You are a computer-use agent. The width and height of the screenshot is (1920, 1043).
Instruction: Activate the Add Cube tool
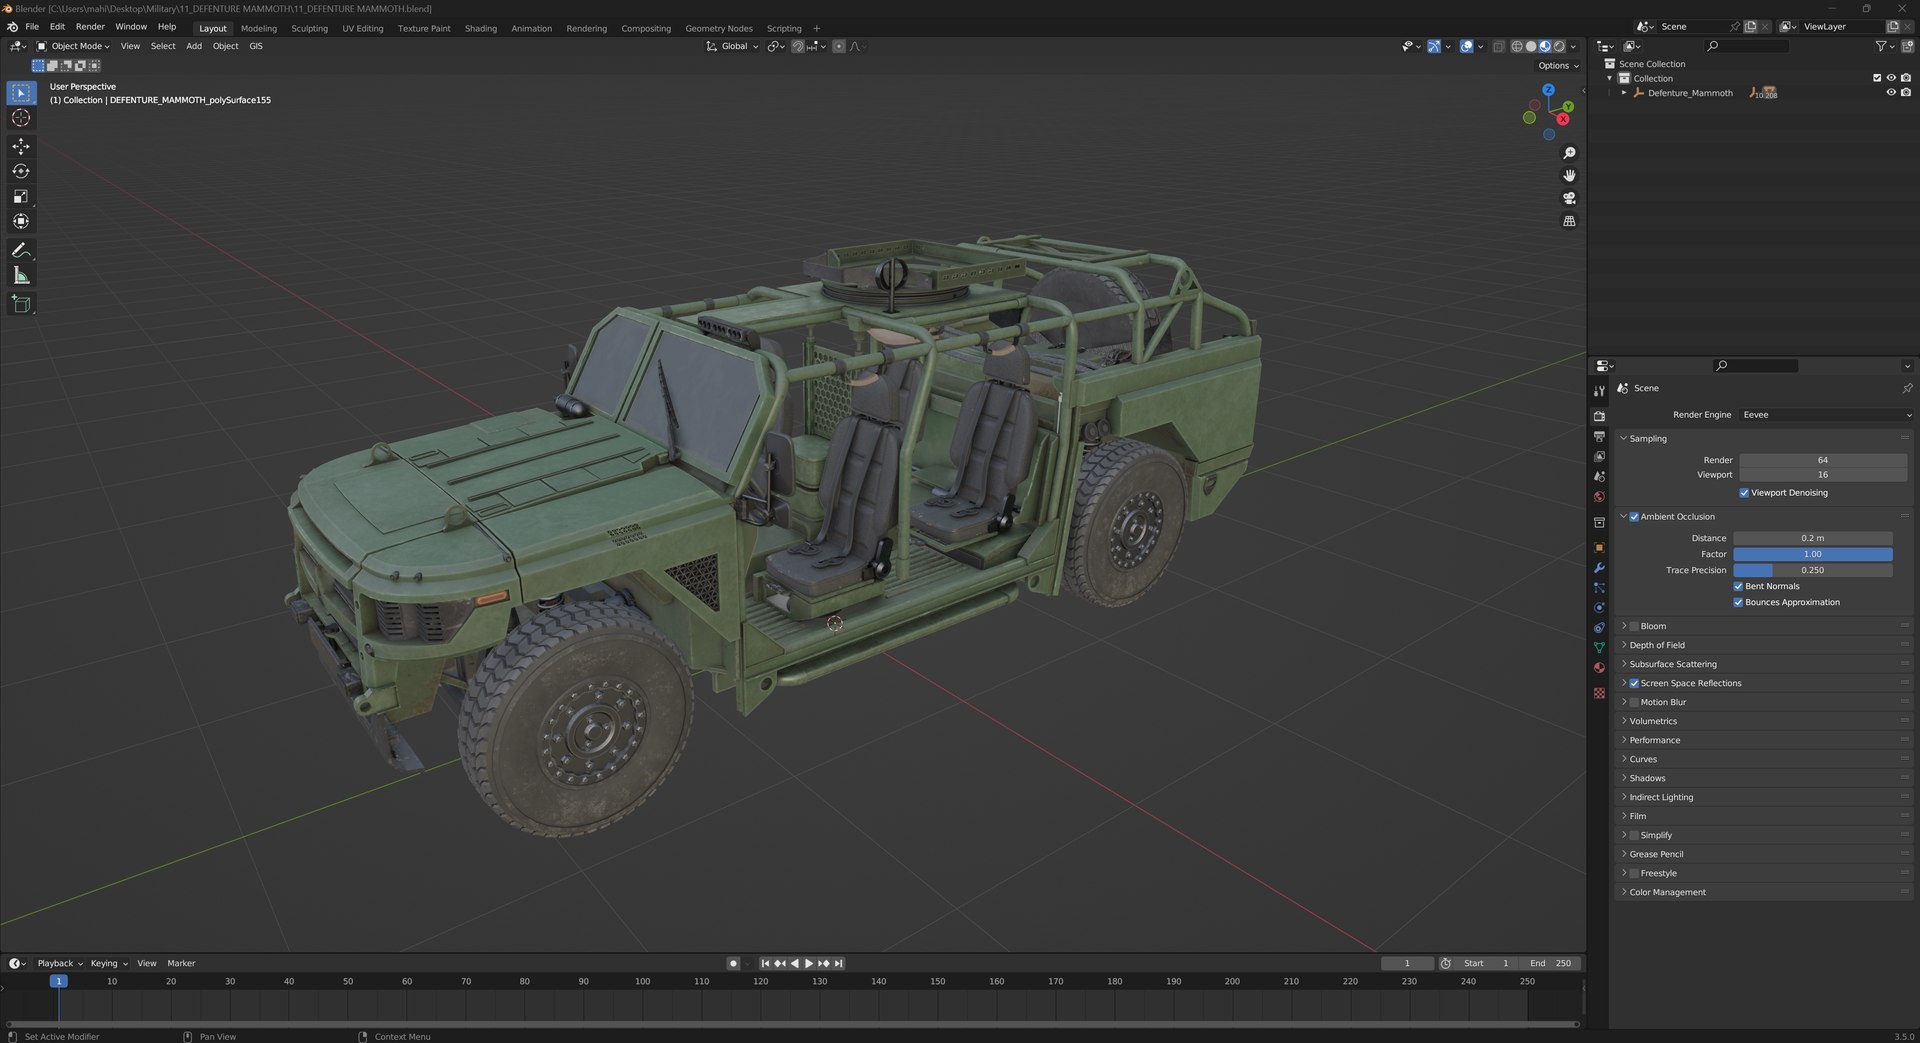(x=21, y=303)
